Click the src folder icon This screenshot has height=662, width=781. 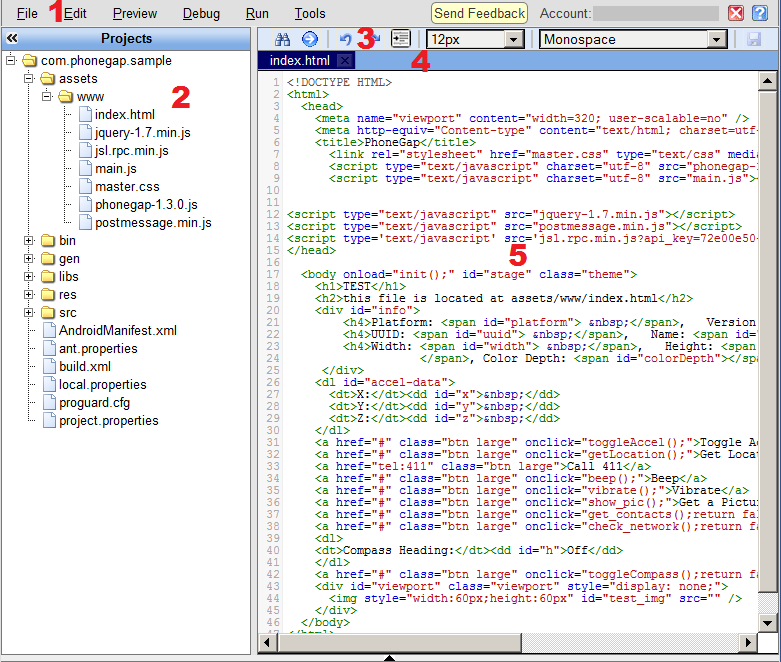48,312
